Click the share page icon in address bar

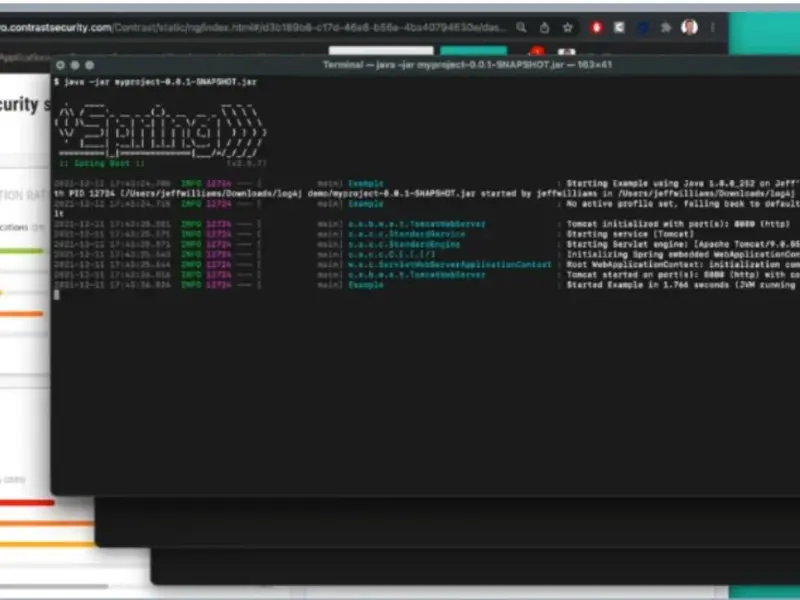coord(544,28)
